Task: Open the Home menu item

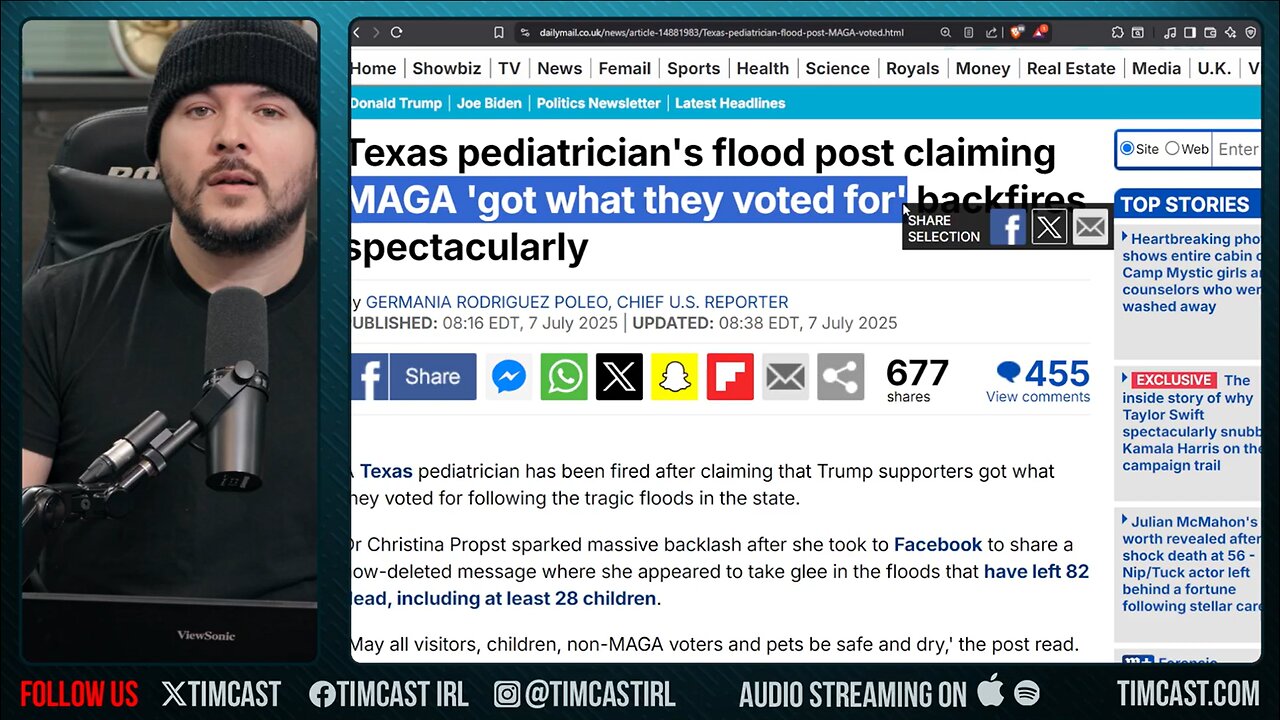Action: [373, 68]
